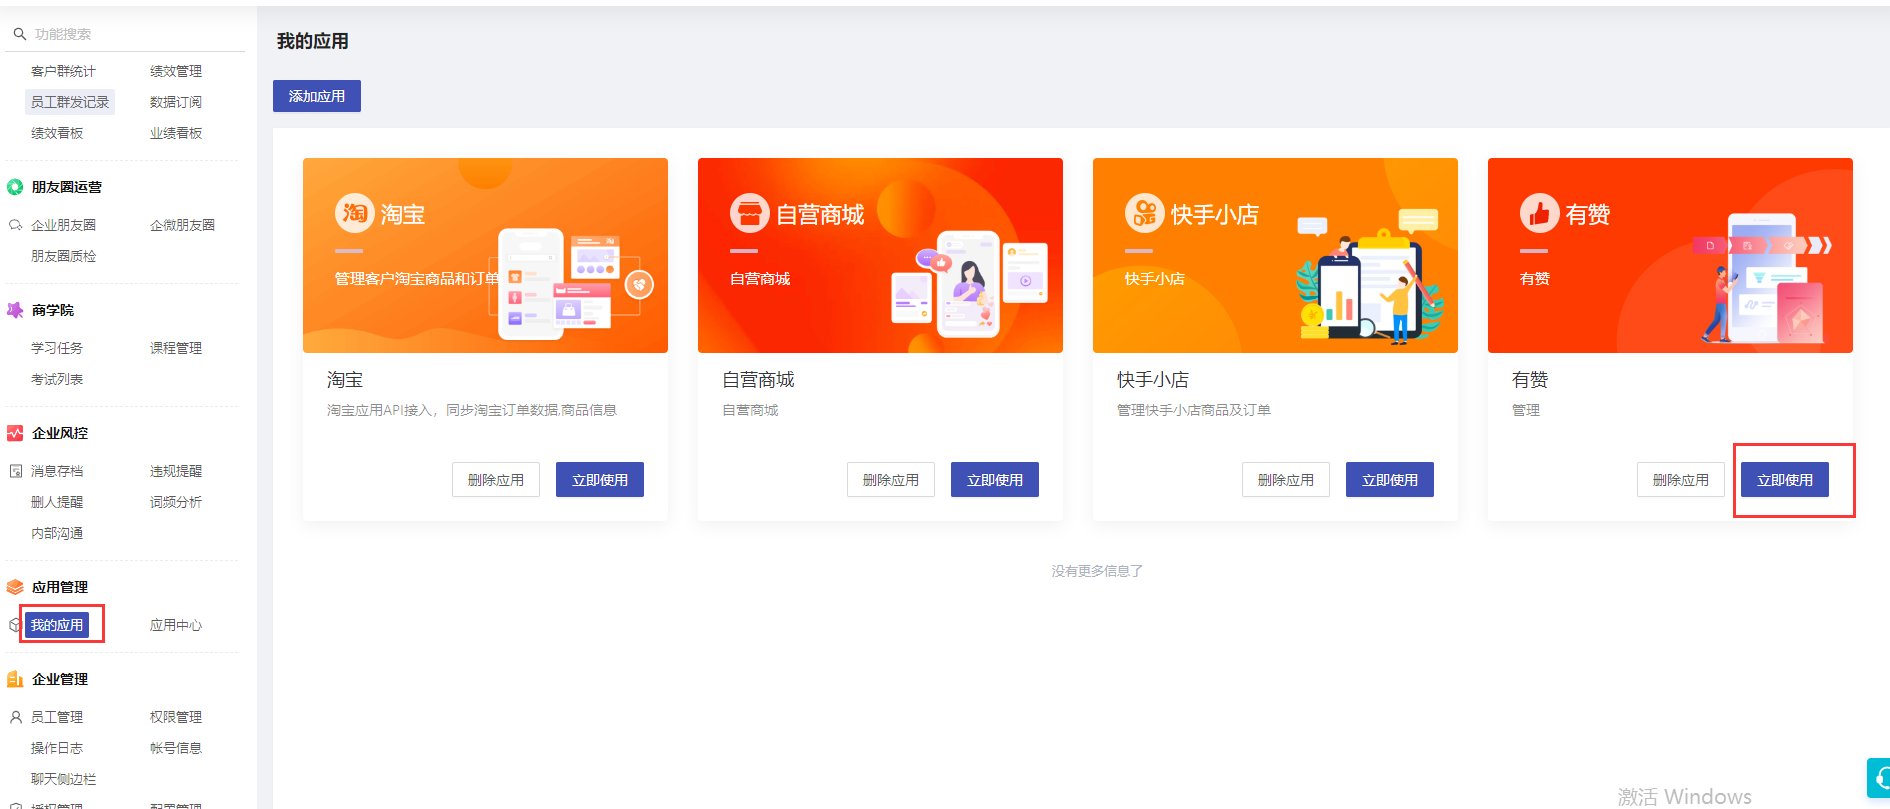The image size is (1890, 809).
Task: Click 删除应用 on the 有赞 card
Action: coord(1681,480)
